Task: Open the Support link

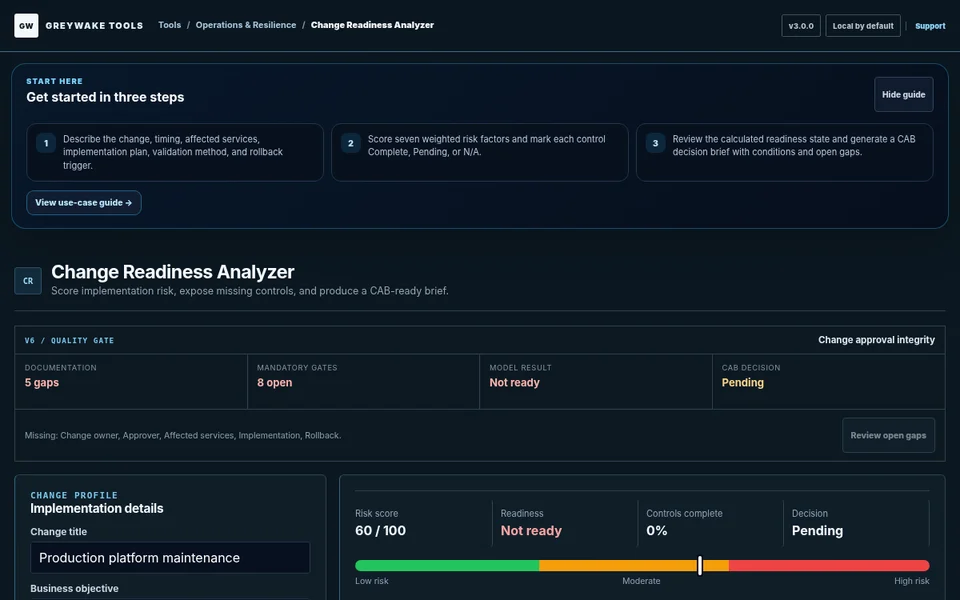Action: click(x=930, y=26)
